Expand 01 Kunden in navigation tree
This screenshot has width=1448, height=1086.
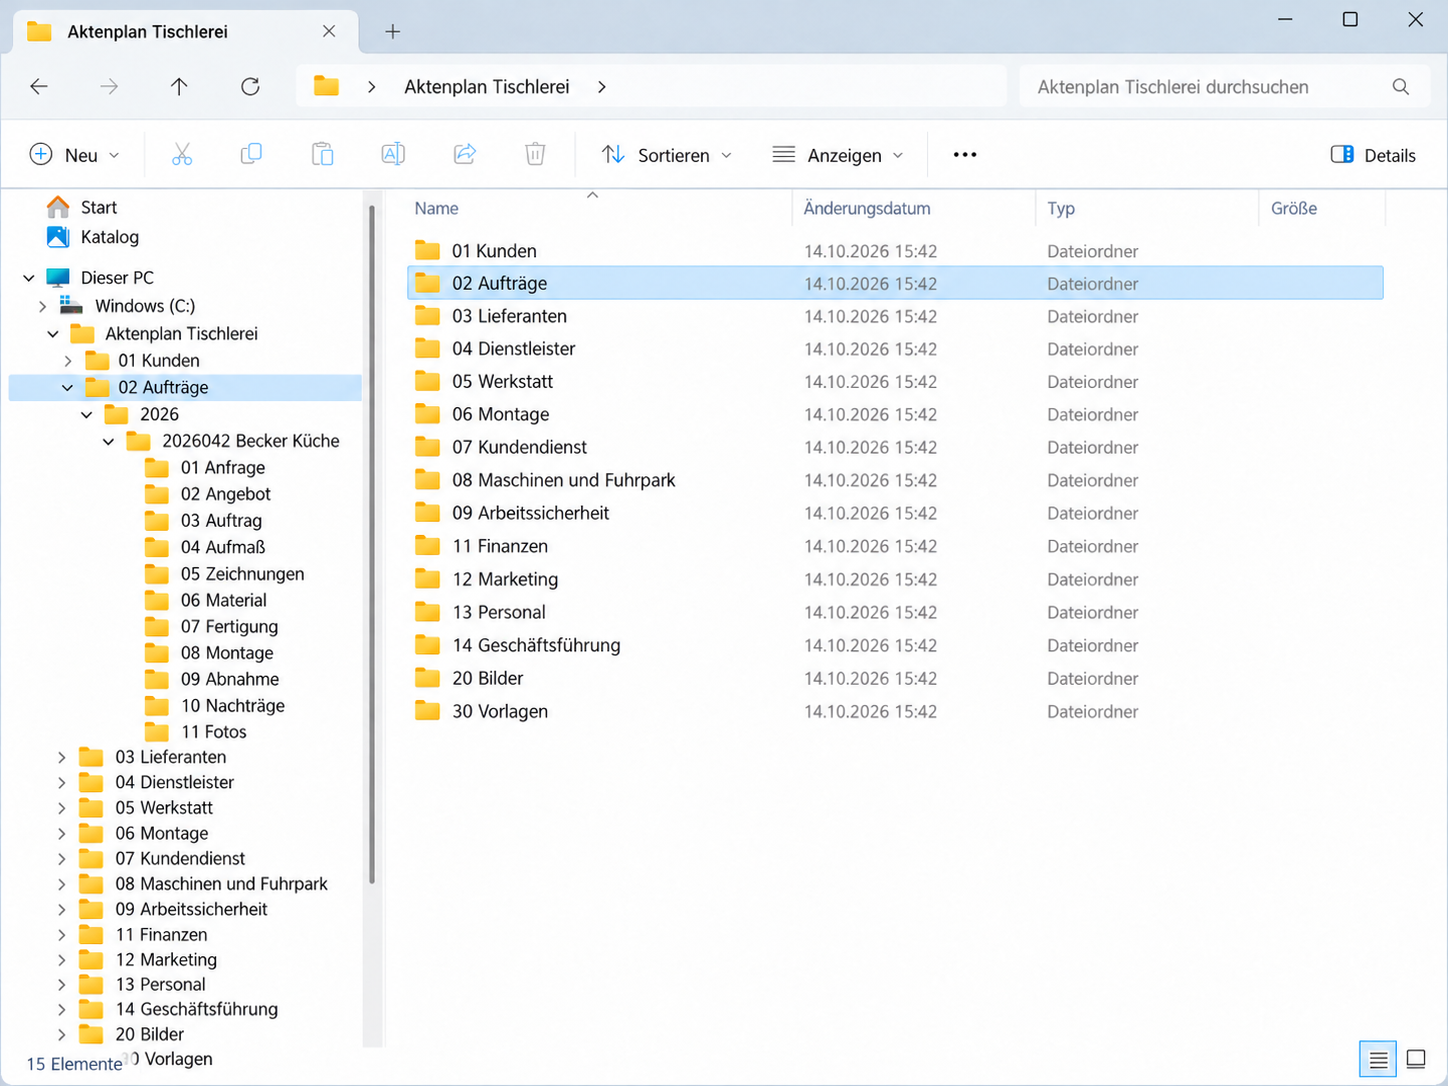pos(68,361)
